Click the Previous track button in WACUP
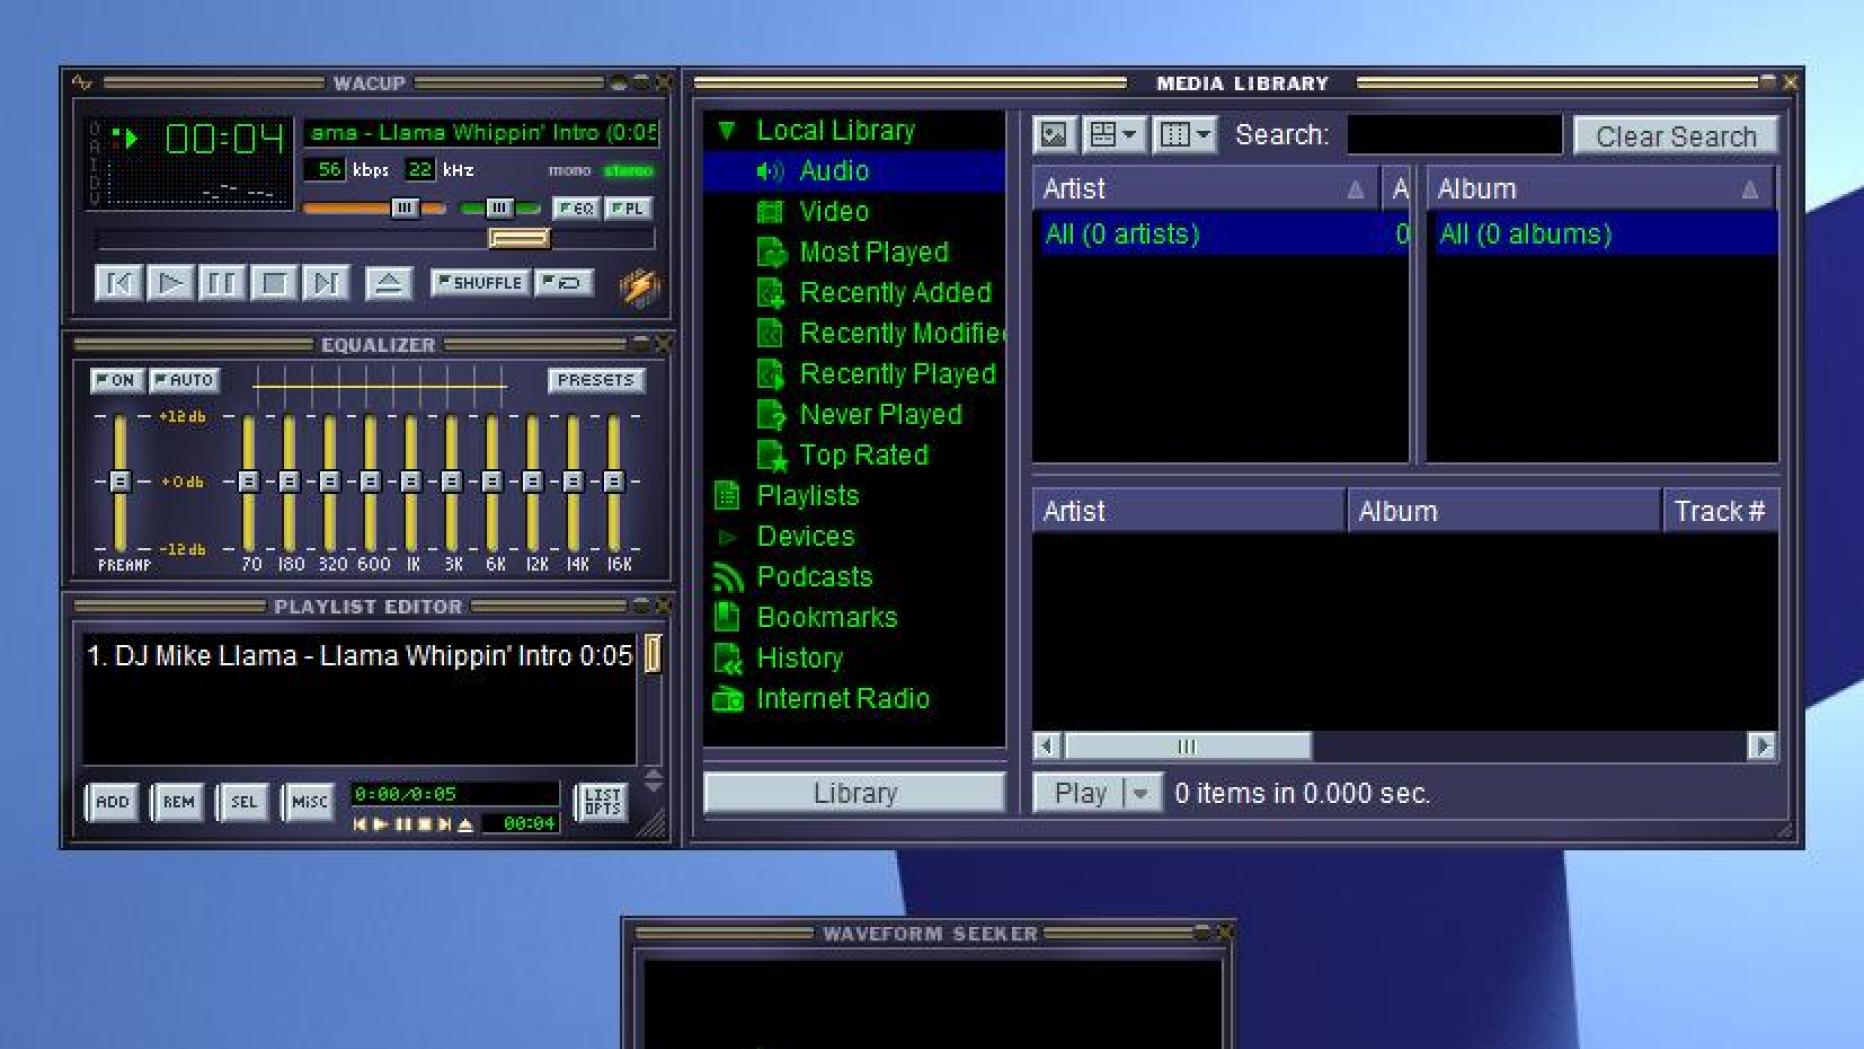 (x=118, y=283)
